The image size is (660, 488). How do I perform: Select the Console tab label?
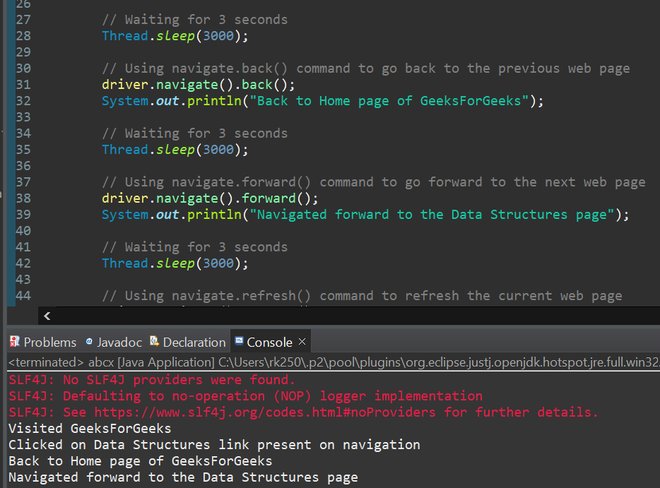pyautogui.click(x=269, y=342)
